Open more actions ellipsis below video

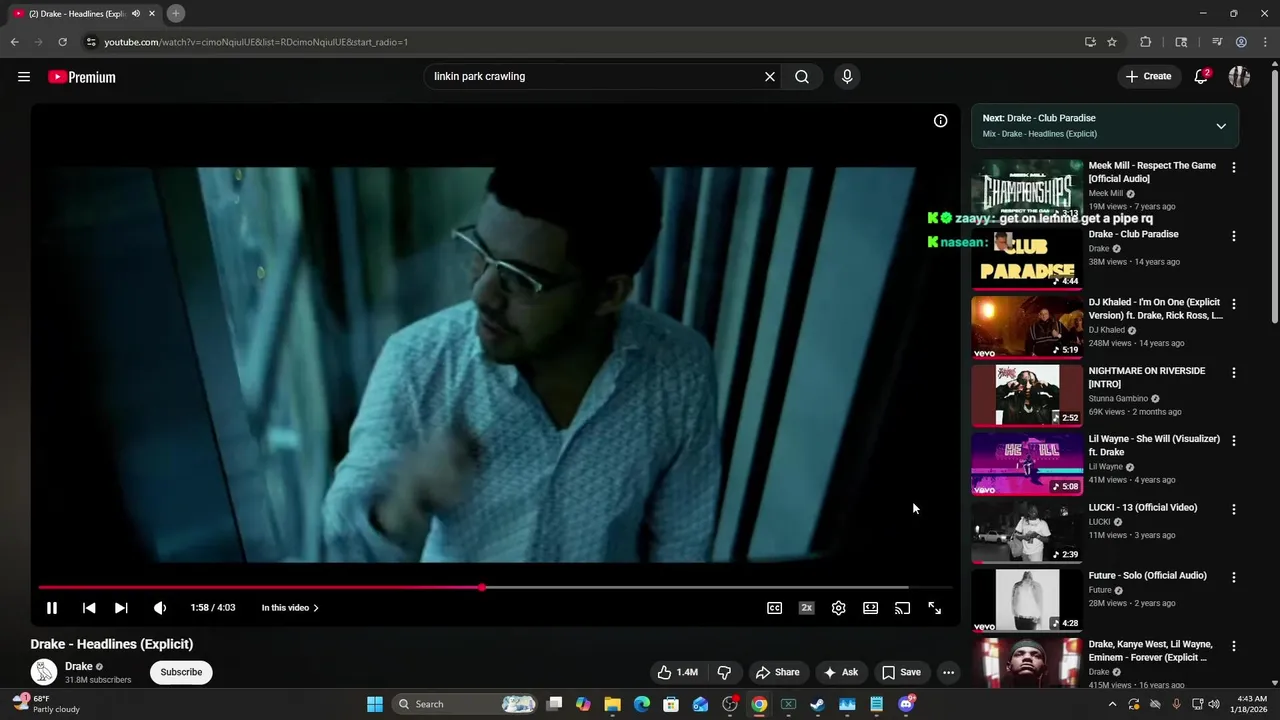pyautogui.click(x=948, y=672)
